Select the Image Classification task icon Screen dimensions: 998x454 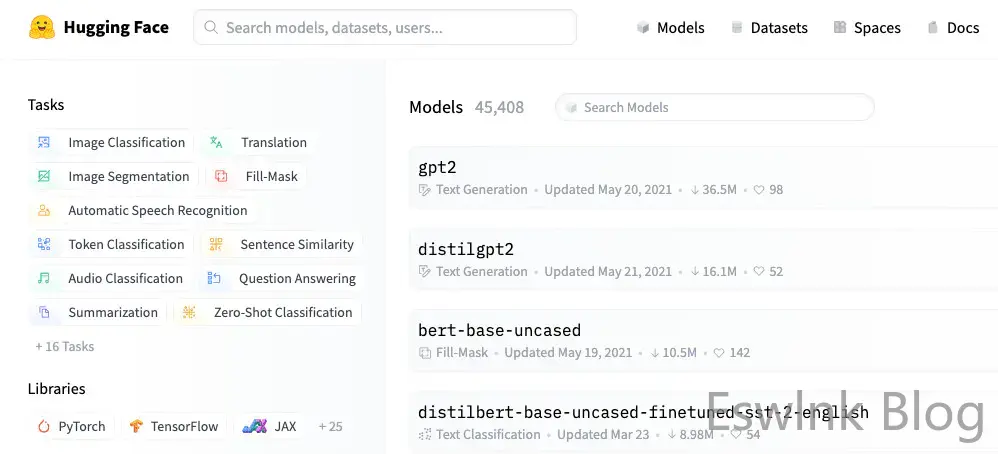pos(44,143)
